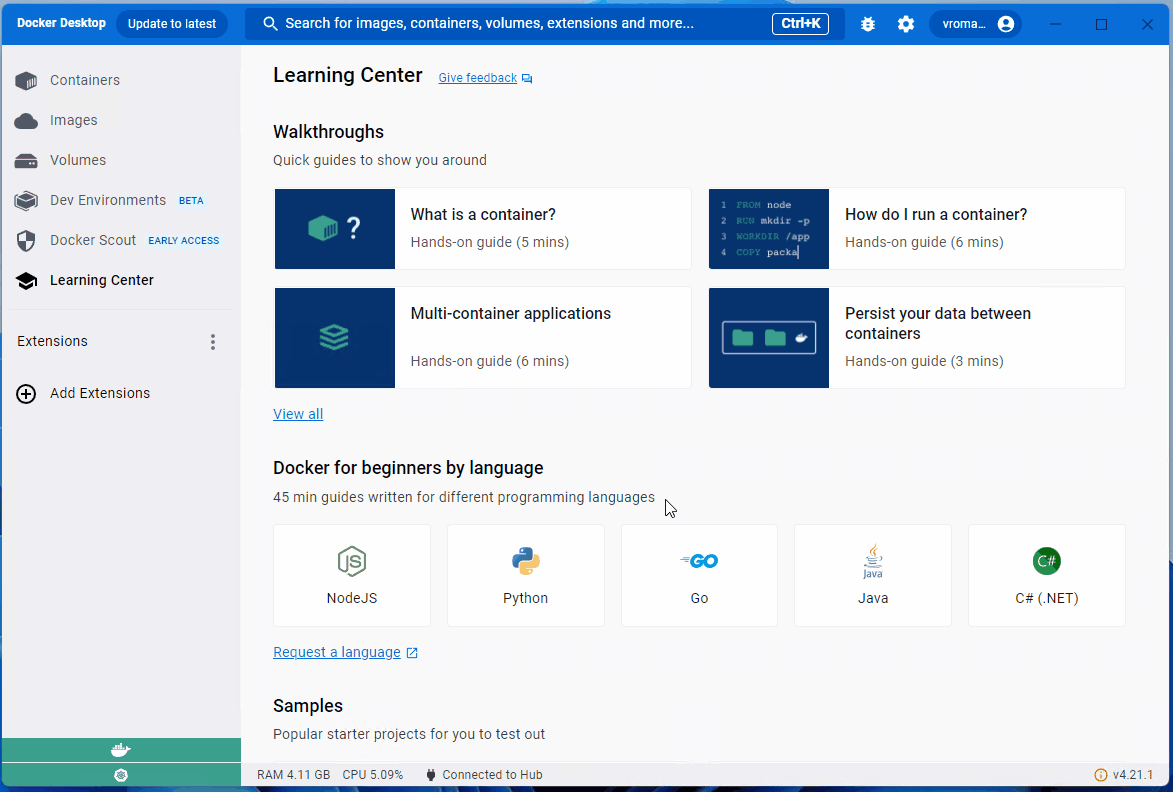Click the BETA badge next to Dev Environments
Image resolution: width=1173 pixels, height=792 pixels.
(191, 200)
